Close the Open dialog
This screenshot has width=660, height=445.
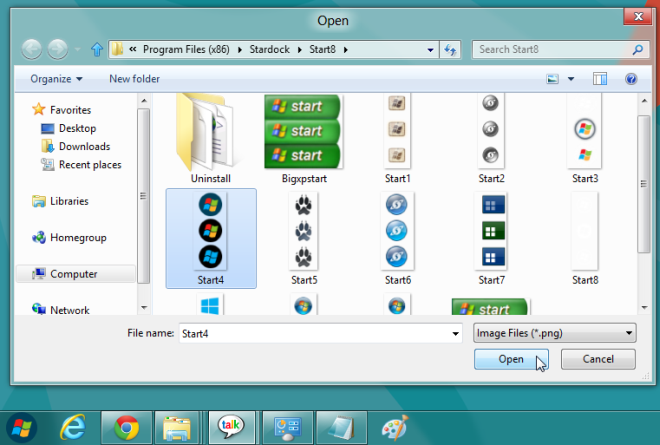pyautogui.click(x=638, y=16)
